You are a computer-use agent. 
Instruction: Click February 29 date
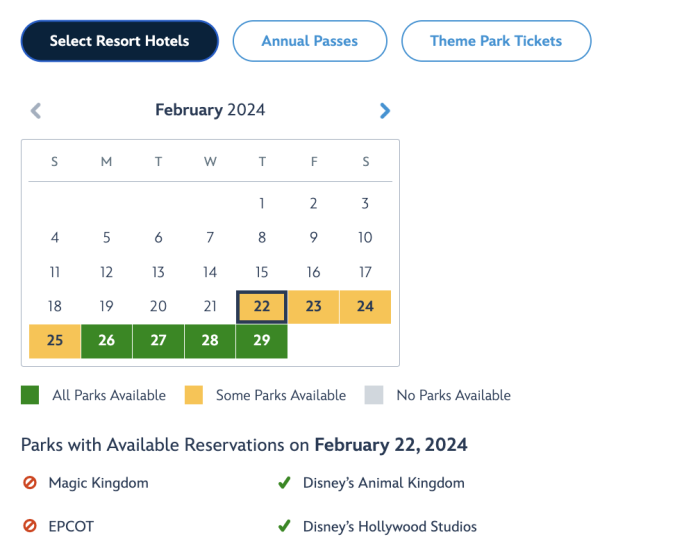(262, 341)
